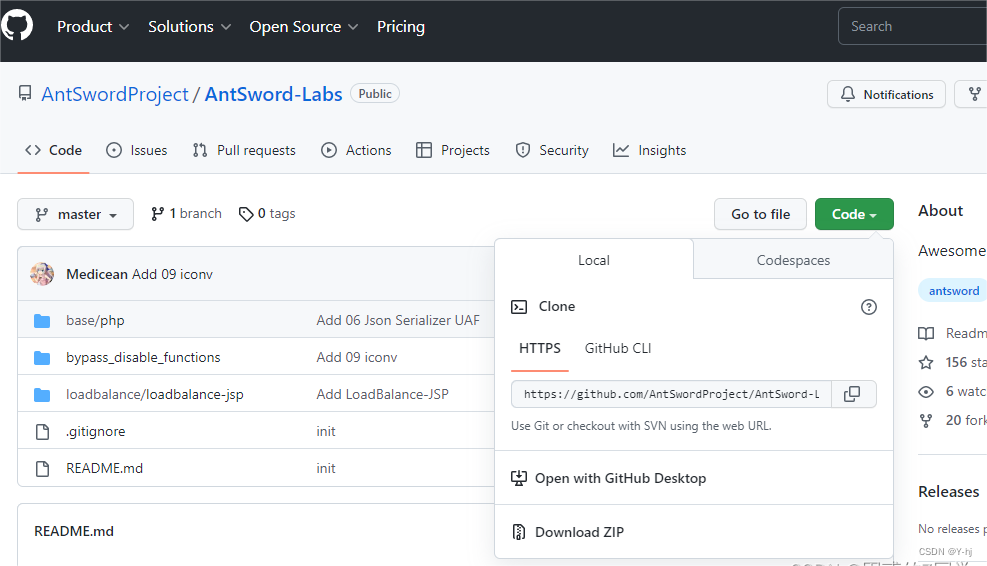Open the Issues tab

point(137,150)
